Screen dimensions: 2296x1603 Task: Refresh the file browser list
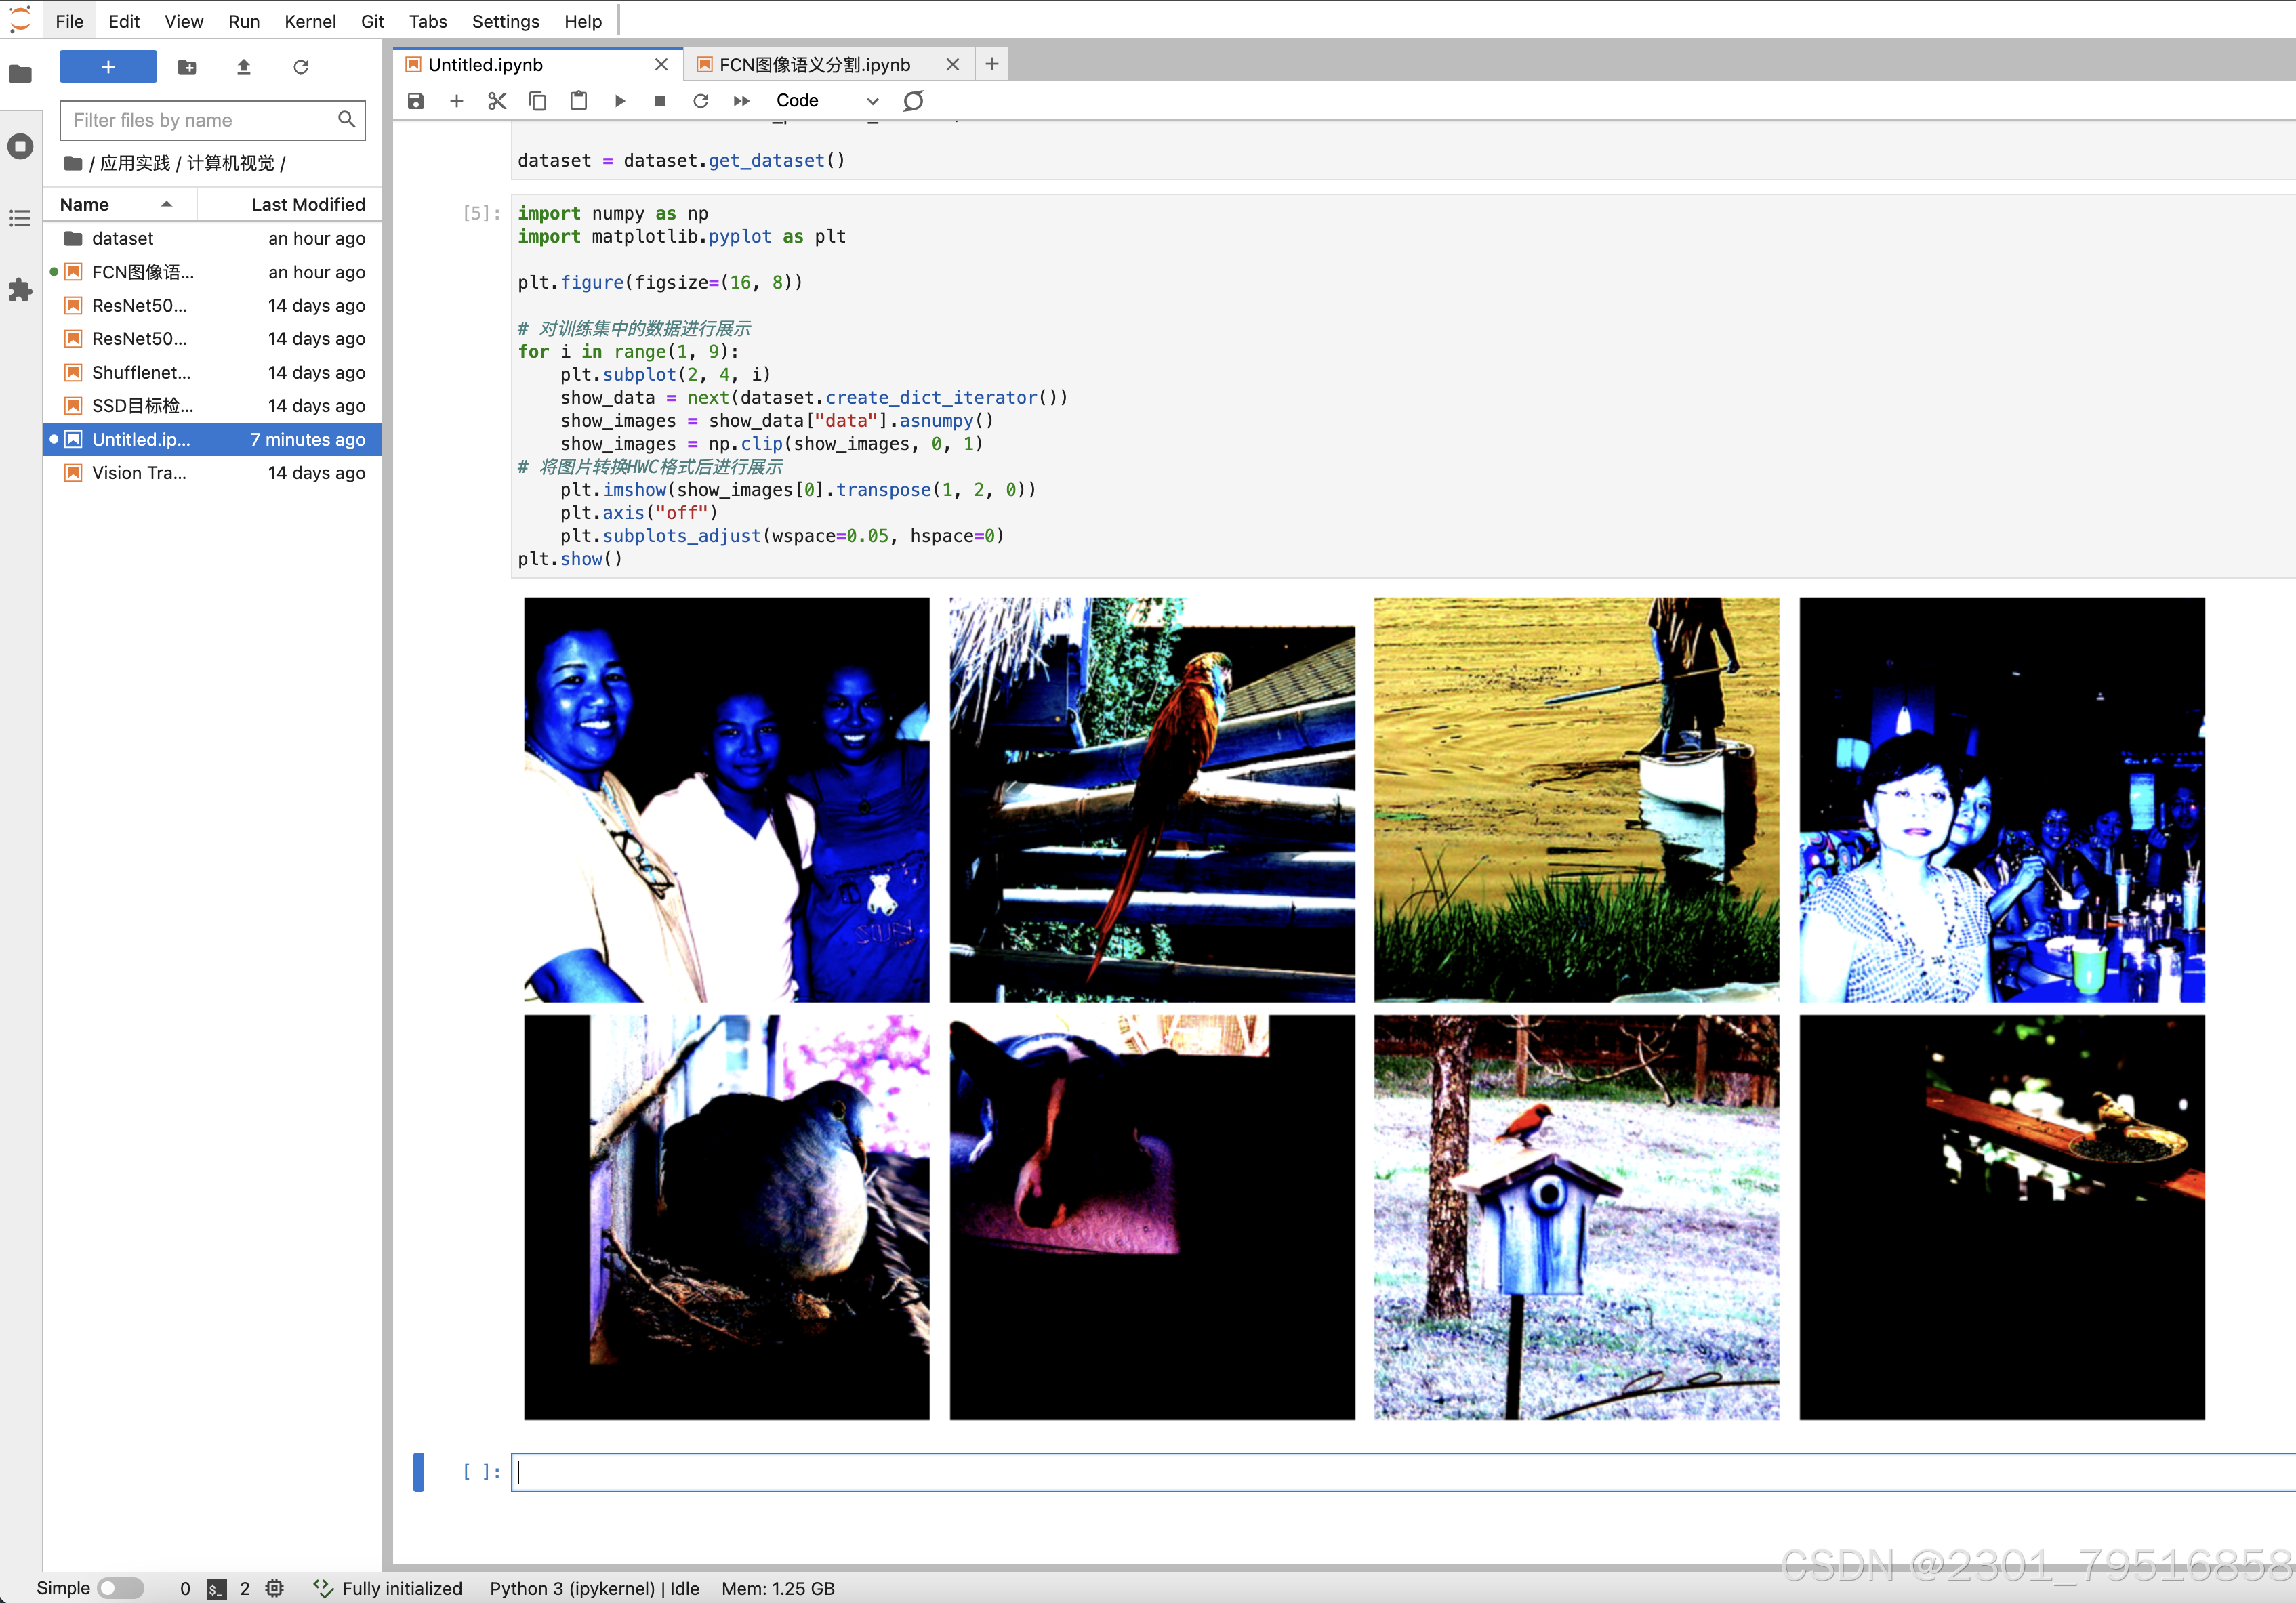[300, 67]
